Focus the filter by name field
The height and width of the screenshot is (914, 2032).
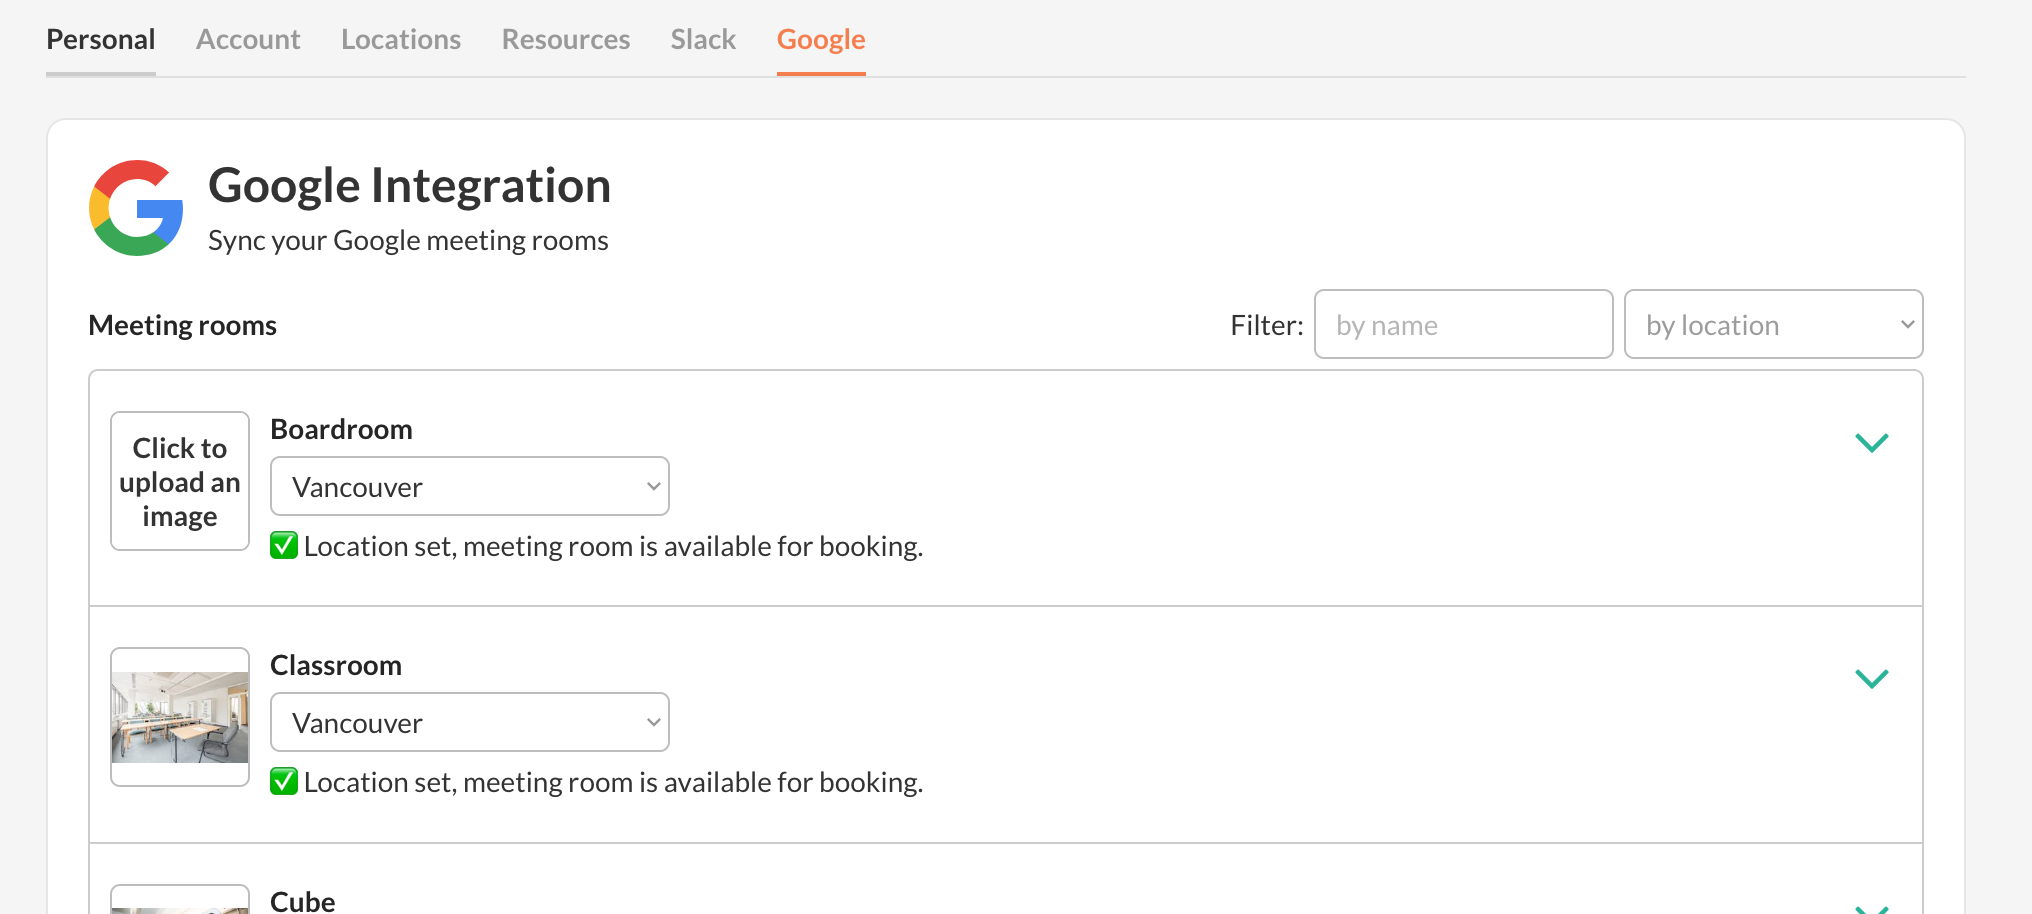coord(1463,325)
